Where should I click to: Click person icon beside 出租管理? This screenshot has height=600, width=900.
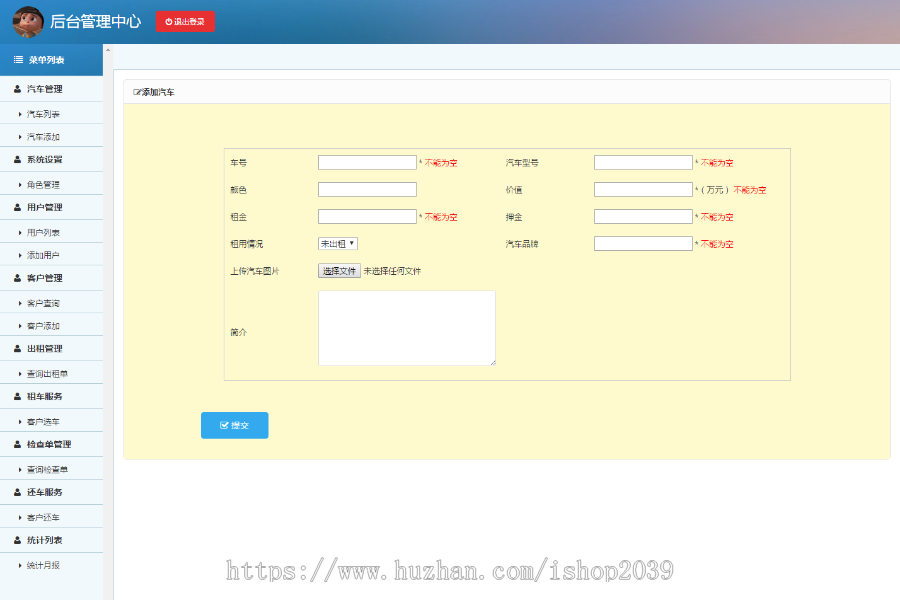pyautogui.click(x=17, y=349)
